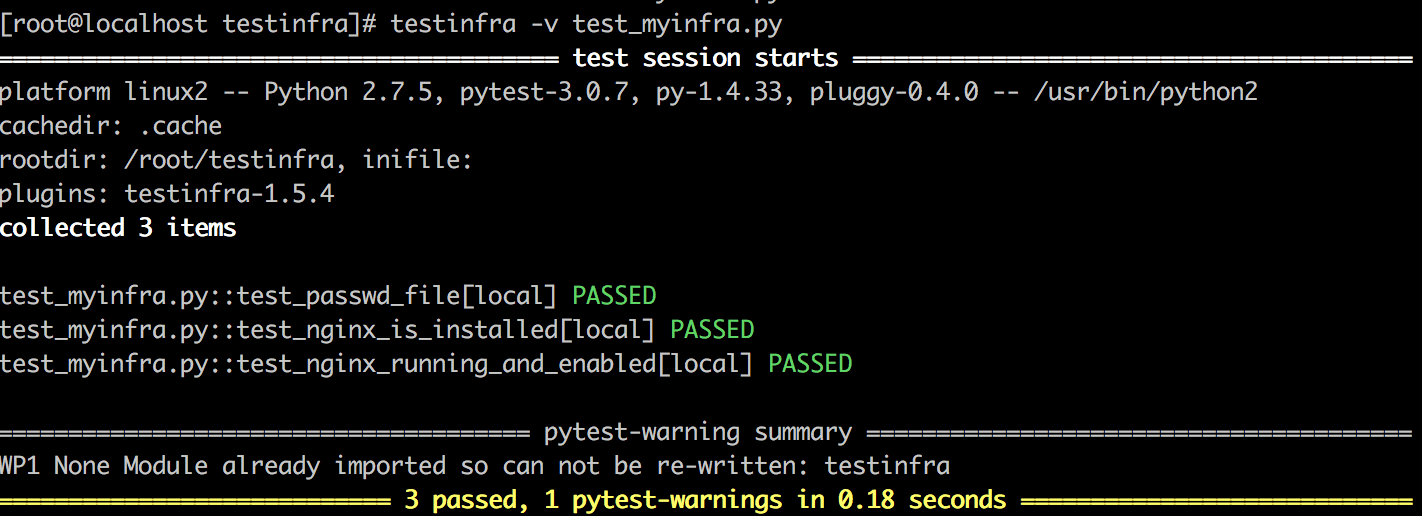Click plugins: testinfra-1.5.4 line
Screen dimensions: 1422x516
[167, 194]
